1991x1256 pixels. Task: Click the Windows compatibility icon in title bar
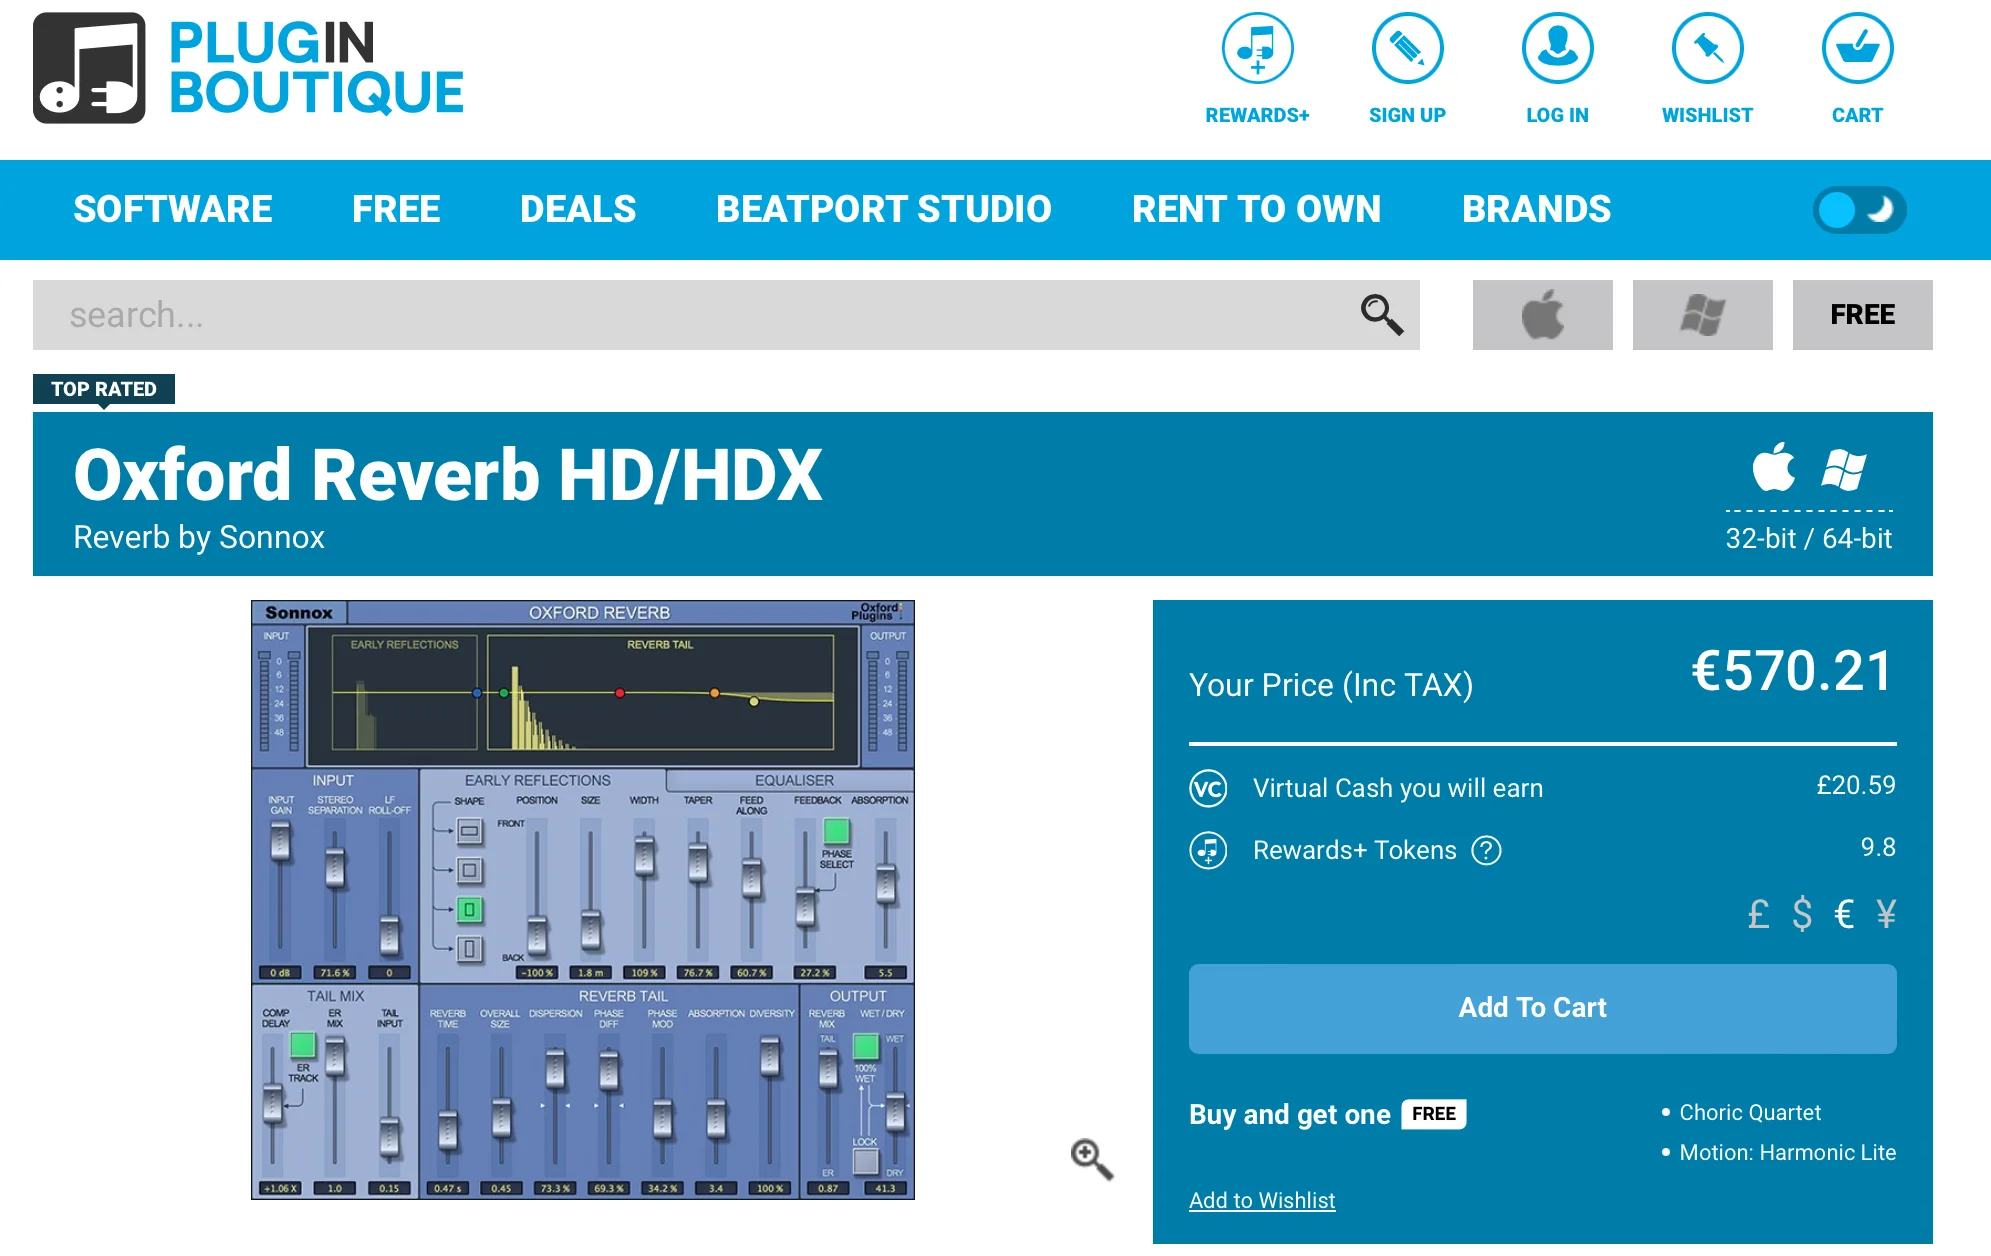1843,469
